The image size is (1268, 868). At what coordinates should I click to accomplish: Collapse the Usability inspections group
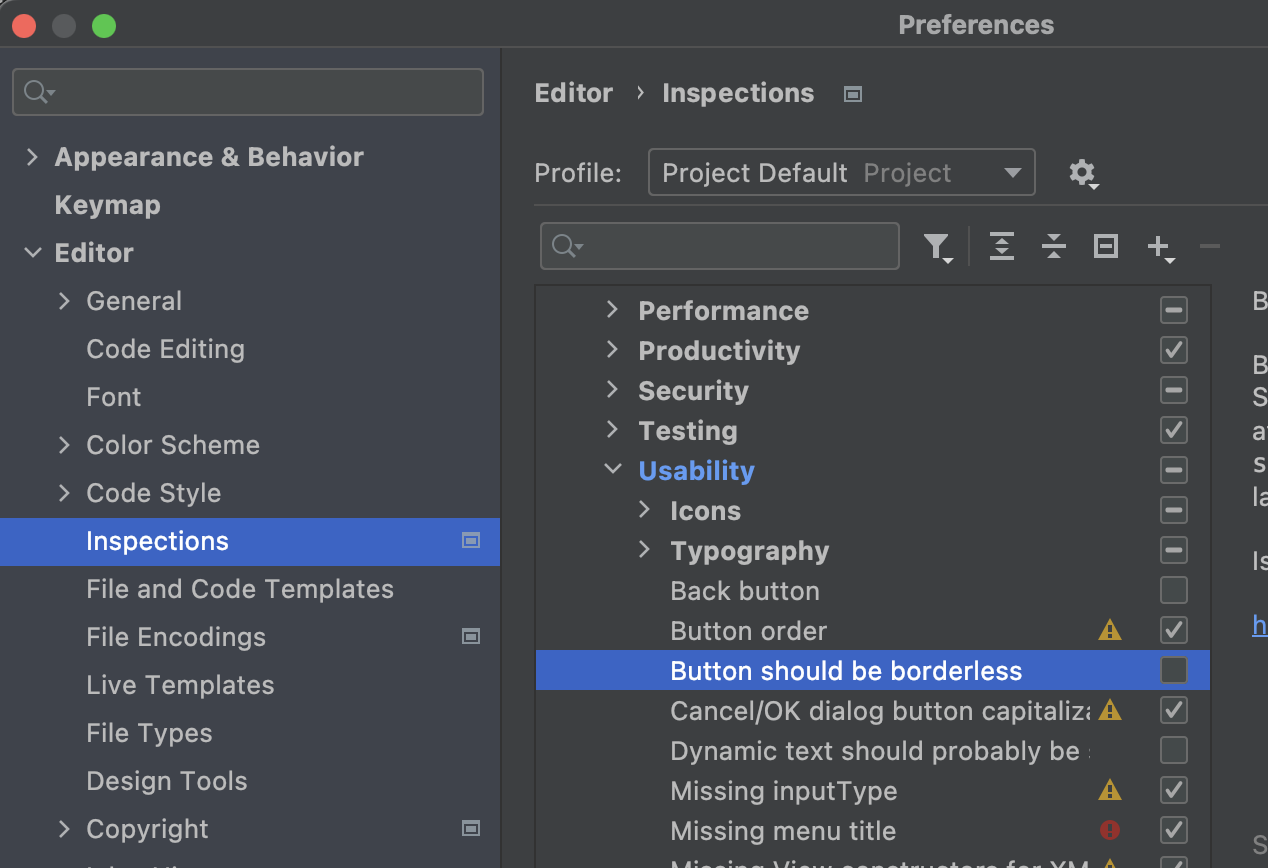(613, 470)
